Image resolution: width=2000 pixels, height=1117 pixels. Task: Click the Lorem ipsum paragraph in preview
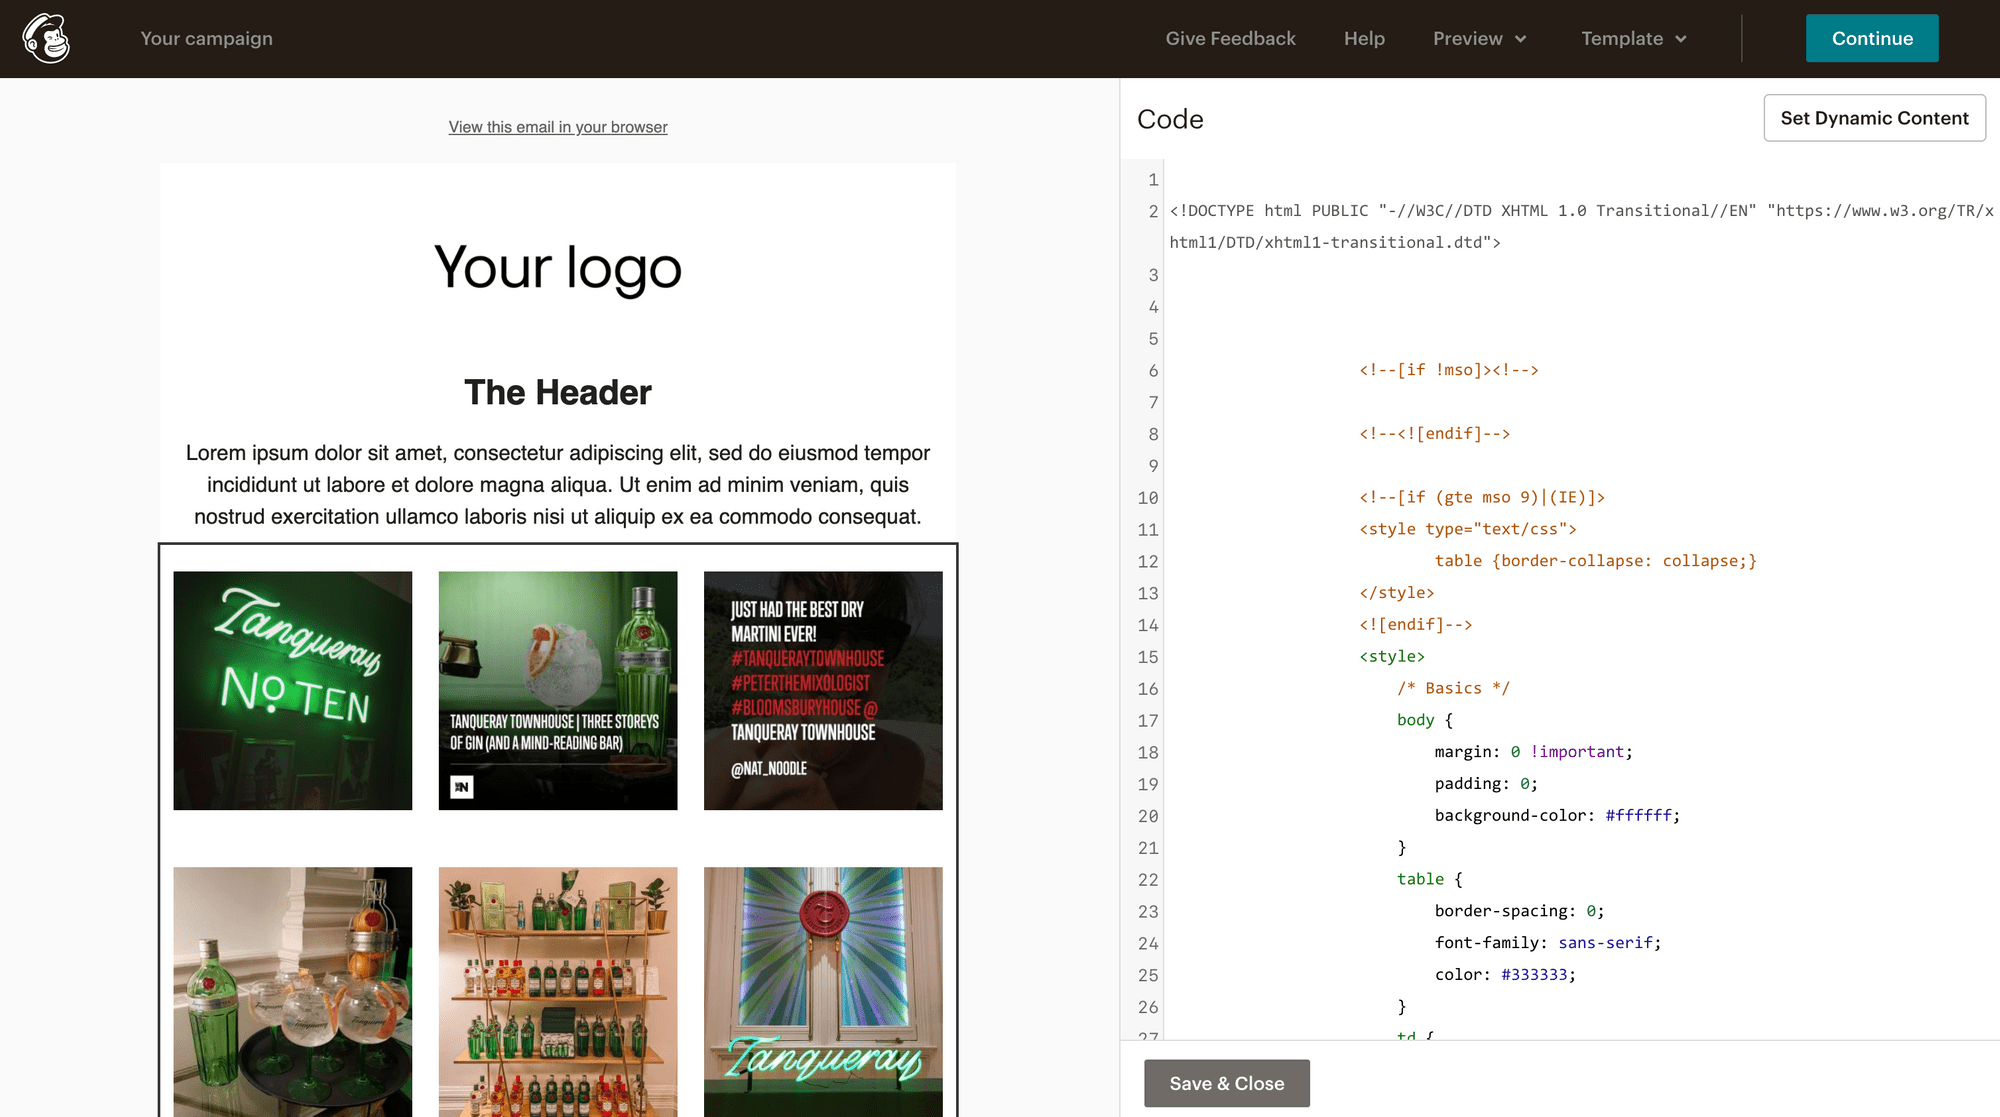558,485
